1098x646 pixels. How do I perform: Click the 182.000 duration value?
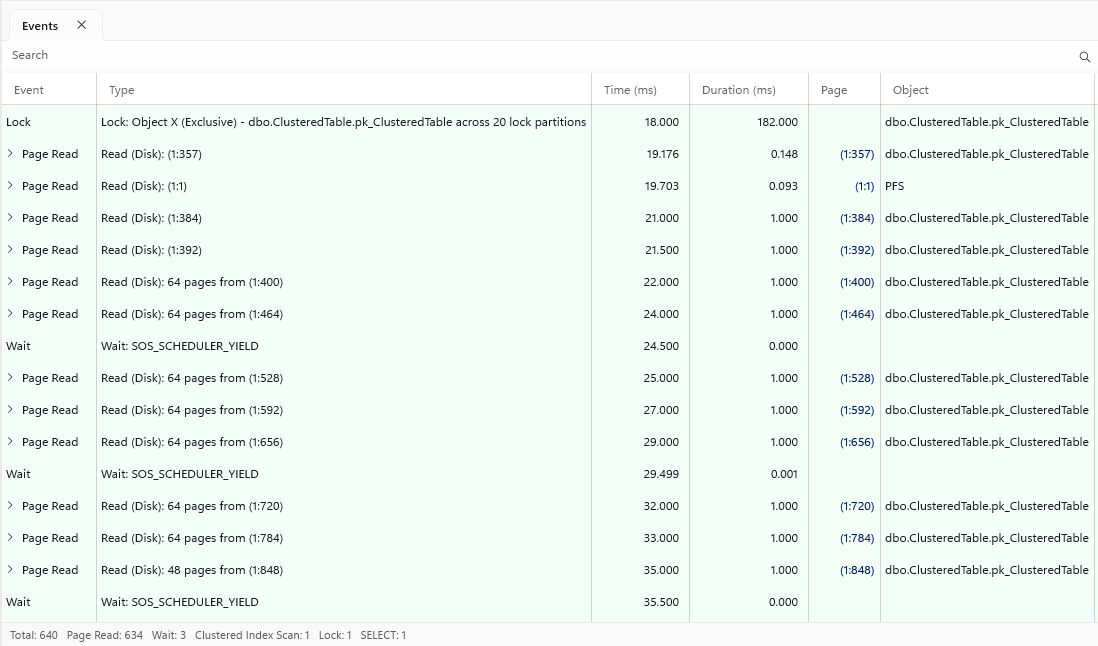click(777, 122)
